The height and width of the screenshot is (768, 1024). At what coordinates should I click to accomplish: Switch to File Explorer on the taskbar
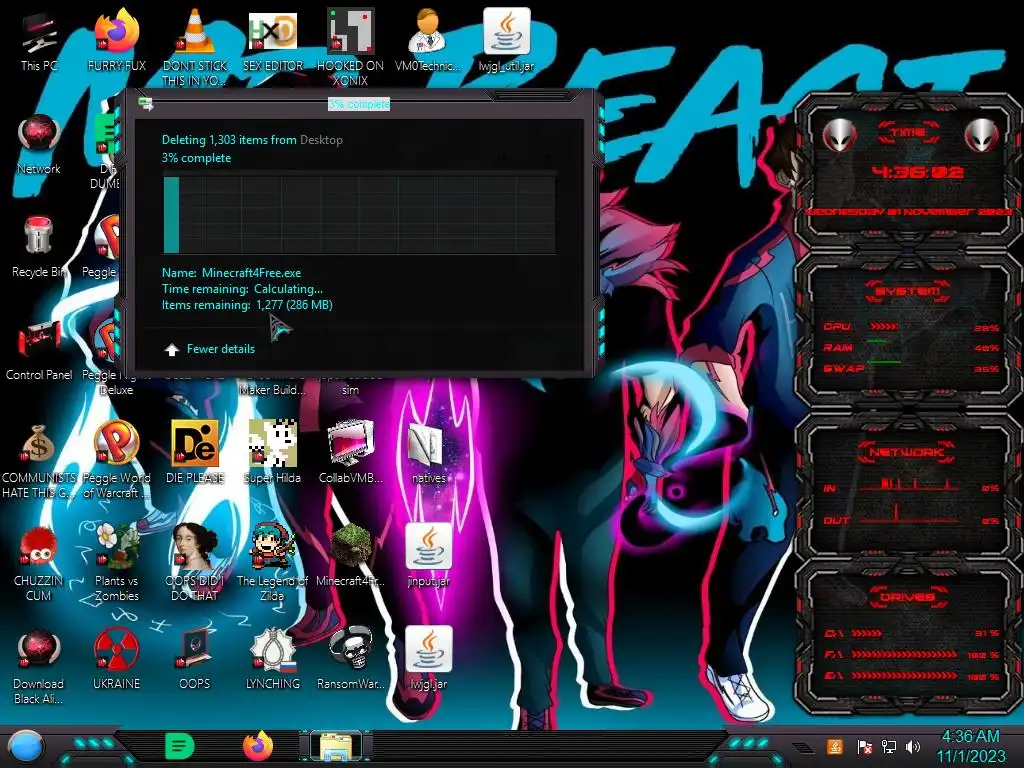(x=336, y=746)
